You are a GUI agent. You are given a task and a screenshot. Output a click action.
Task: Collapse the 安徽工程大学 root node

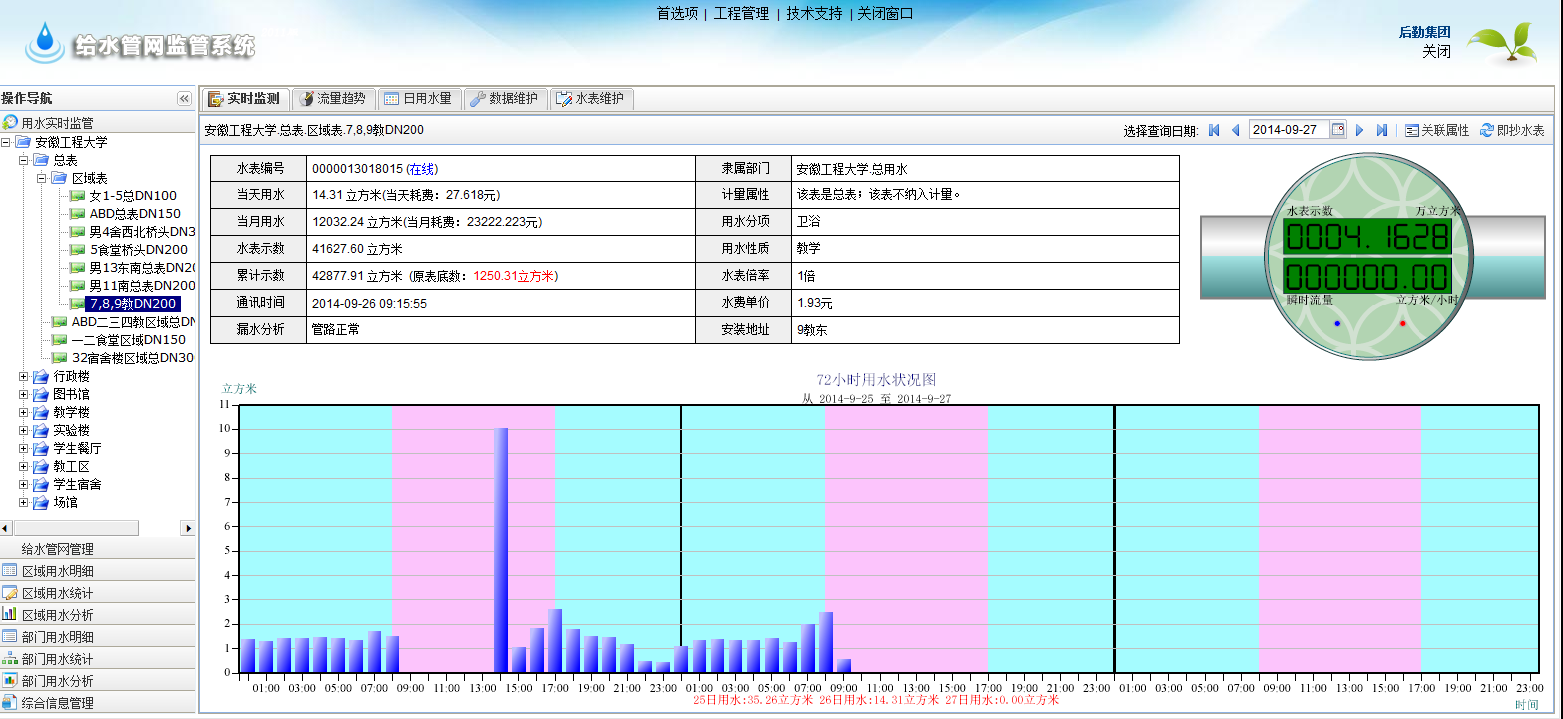[x=6, y=143]
